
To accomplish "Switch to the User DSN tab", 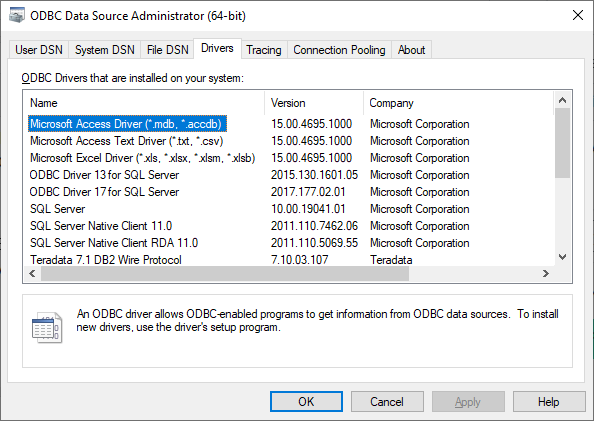I will pyautogui.click(x=39, y=50).
